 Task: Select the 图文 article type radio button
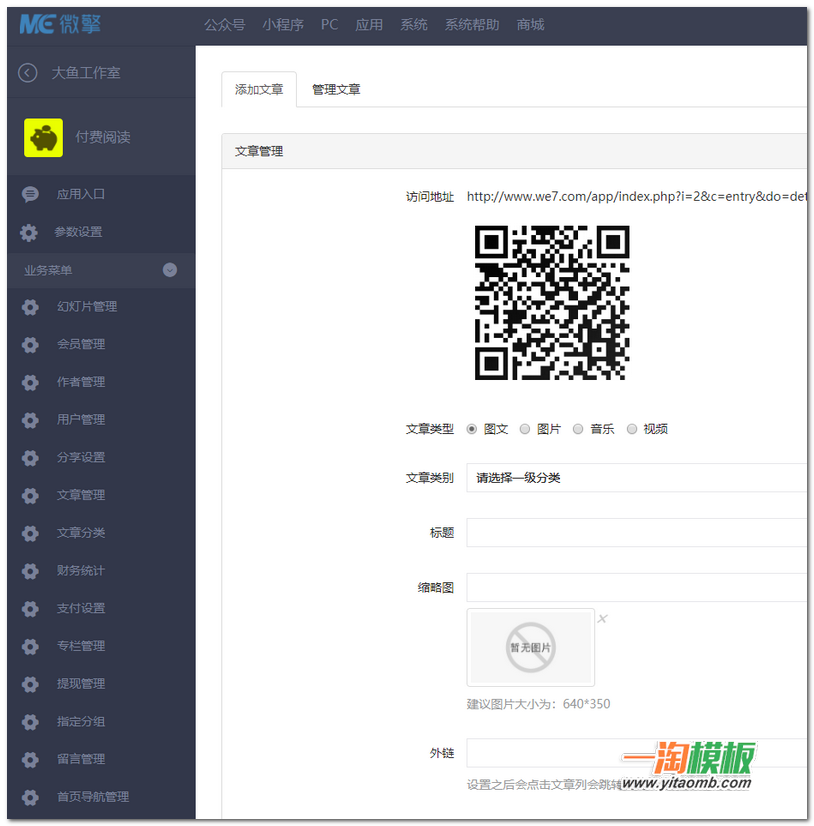point(472,429)
